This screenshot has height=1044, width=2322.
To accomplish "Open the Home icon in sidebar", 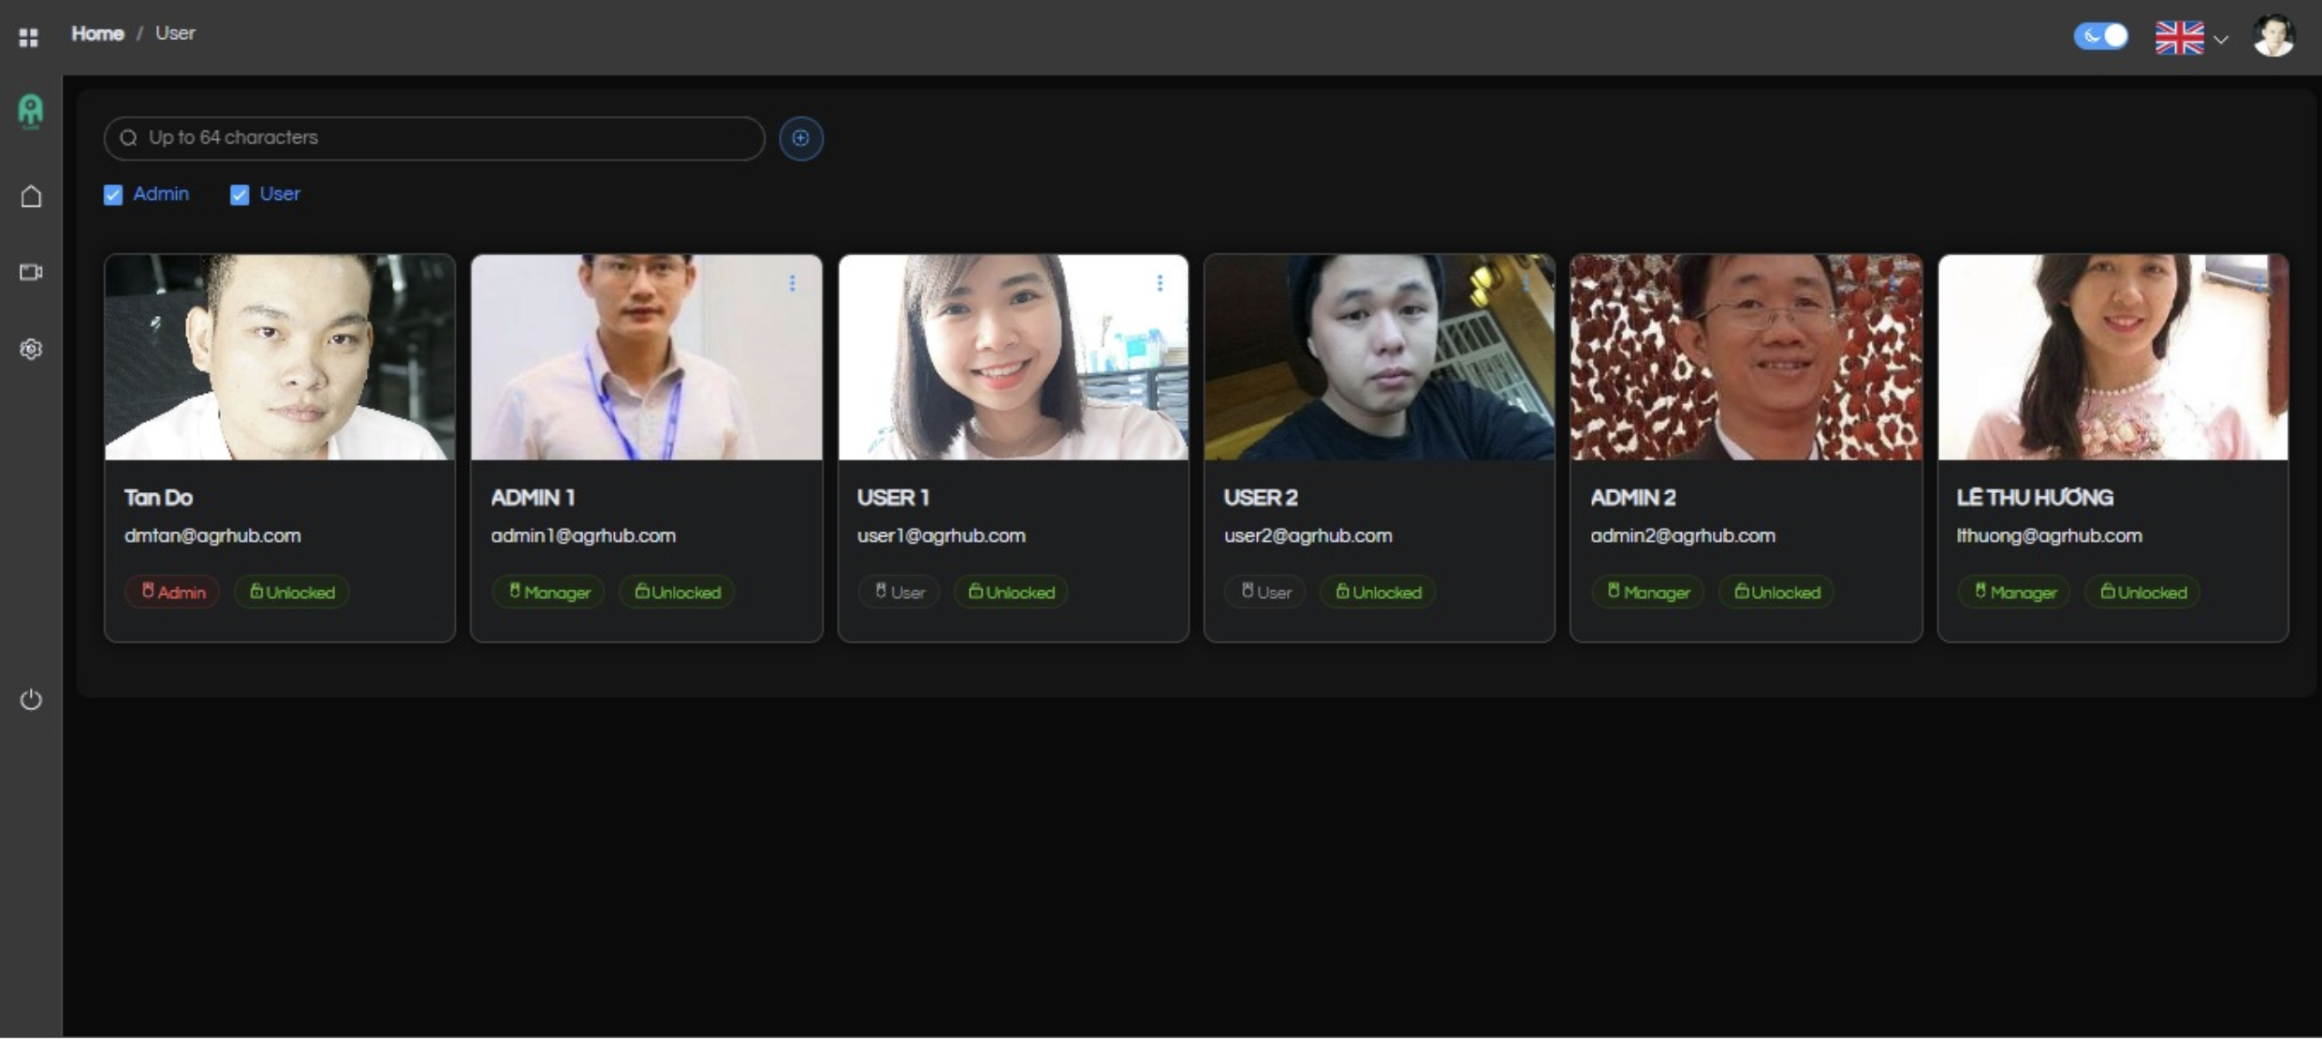I will 31,196.
